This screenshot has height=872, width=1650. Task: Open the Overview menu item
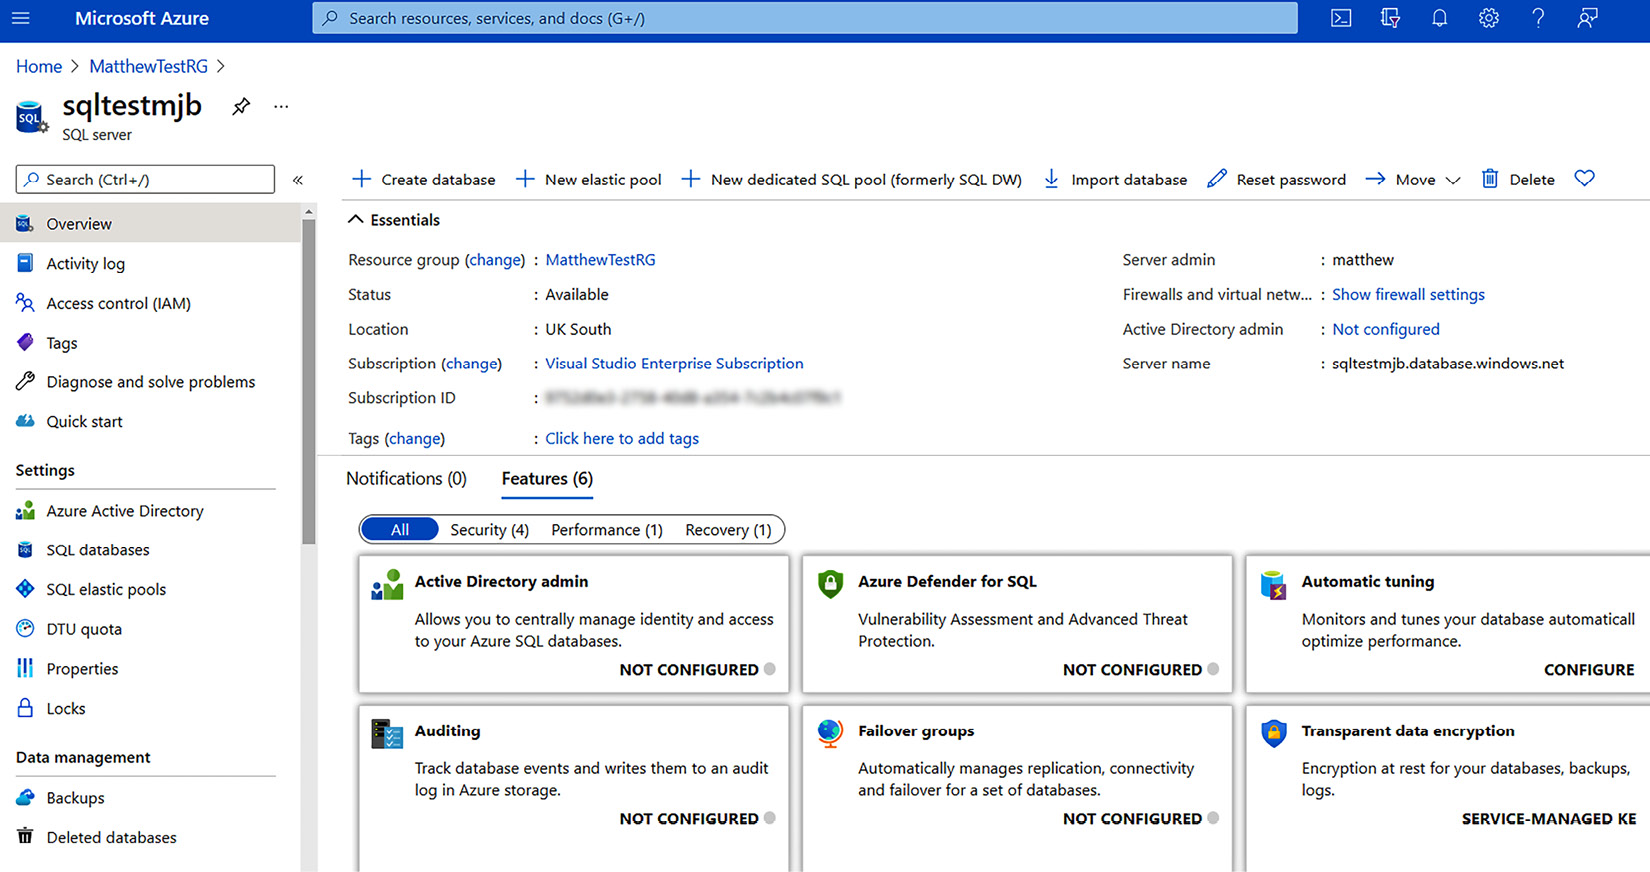(x=150, y=223)
